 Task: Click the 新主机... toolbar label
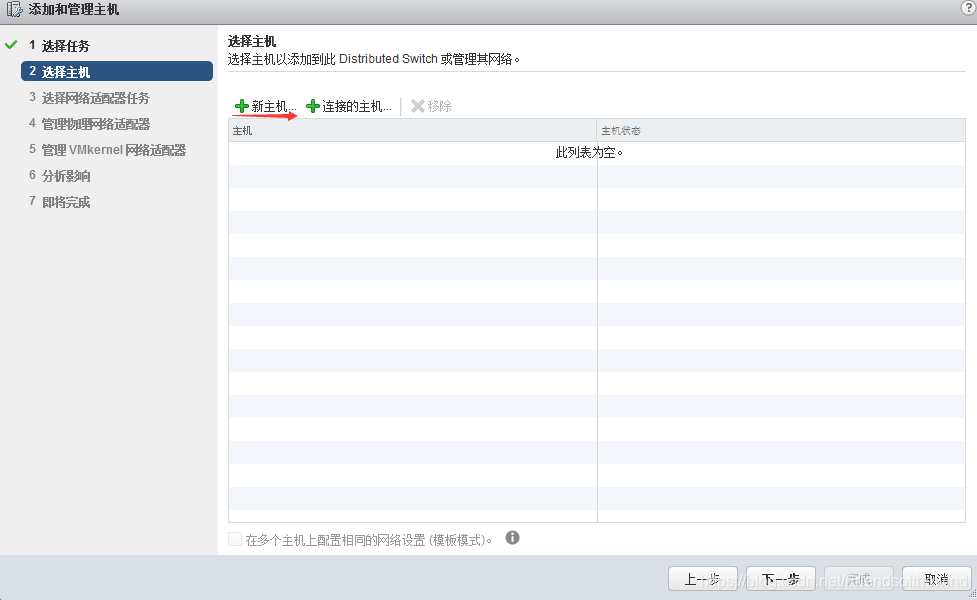pyautogui.click(x=274, y=107)
